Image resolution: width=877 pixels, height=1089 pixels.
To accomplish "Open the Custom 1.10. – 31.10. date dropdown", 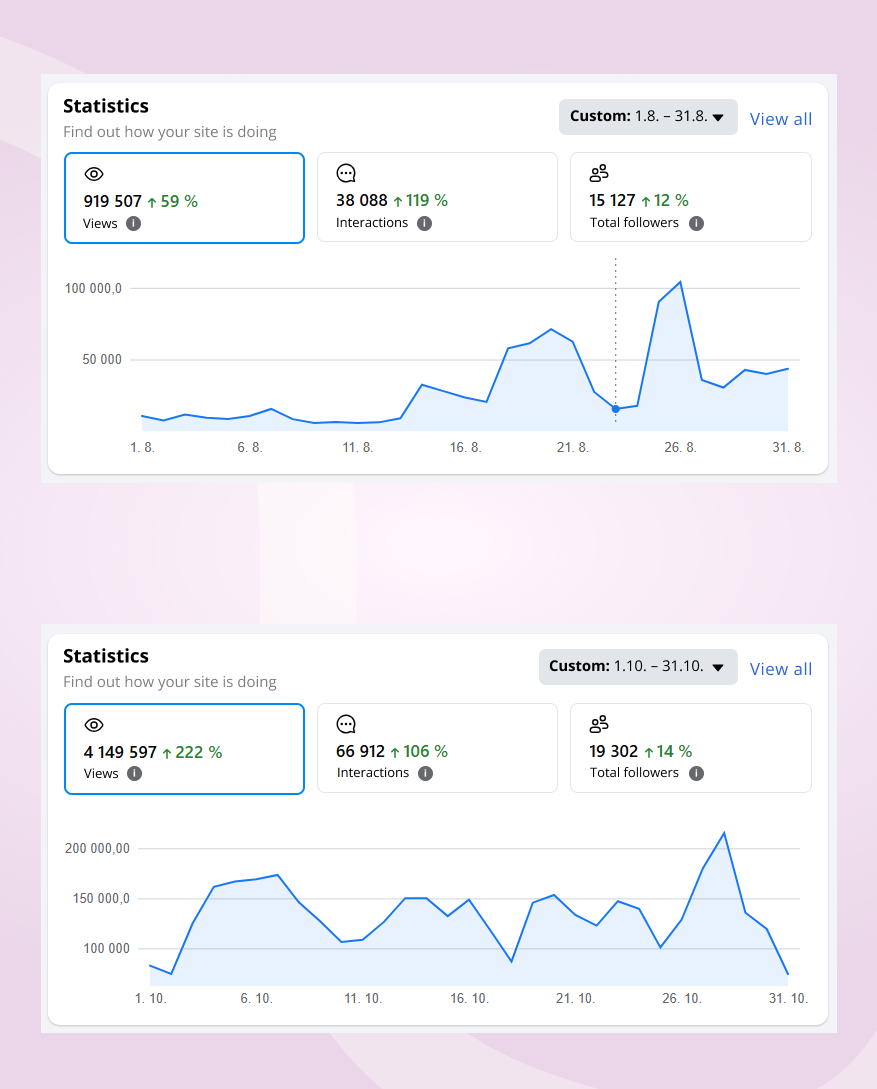I will point(637,667).
